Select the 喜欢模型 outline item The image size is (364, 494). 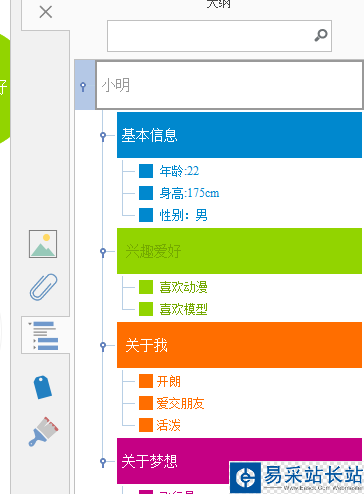[x=184, y=309]
